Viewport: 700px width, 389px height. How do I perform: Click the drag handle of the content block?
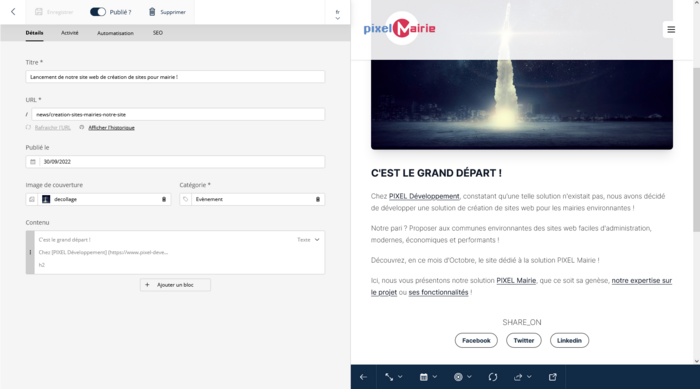[x=30, y=252]
